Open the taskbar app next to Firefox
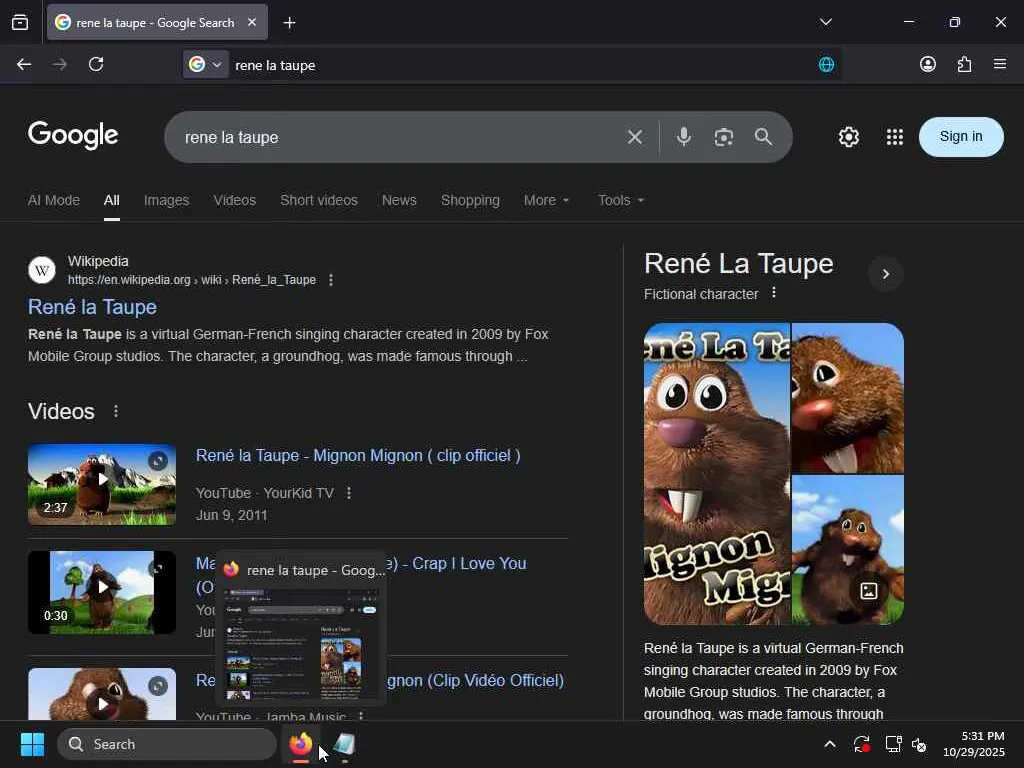 coord(344,744)
